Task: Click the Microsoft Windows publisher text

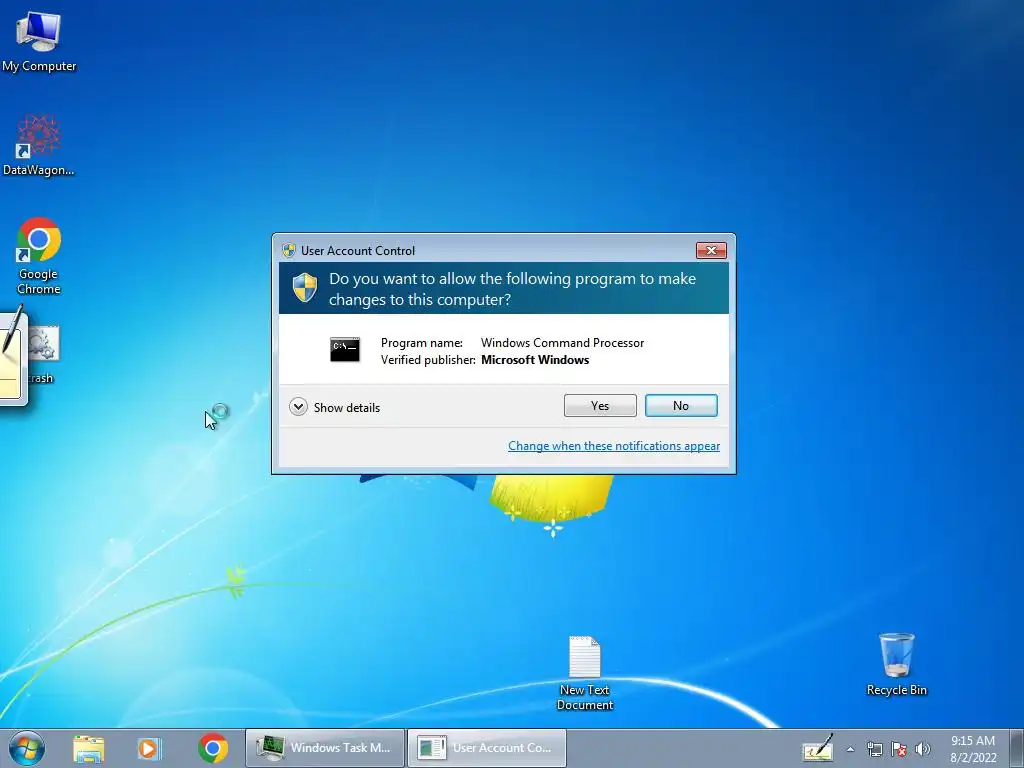Action: (x=535, y=360)
